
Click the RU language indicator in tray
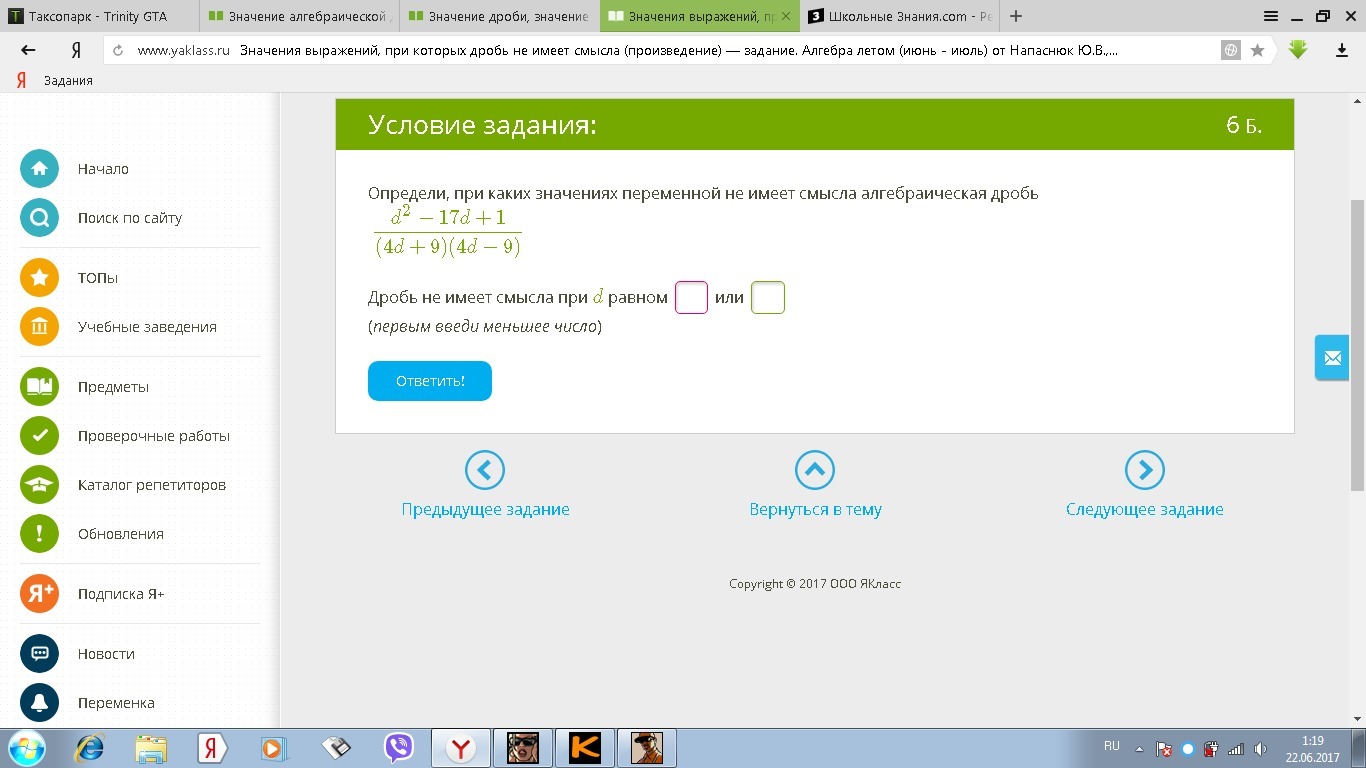1112,746
